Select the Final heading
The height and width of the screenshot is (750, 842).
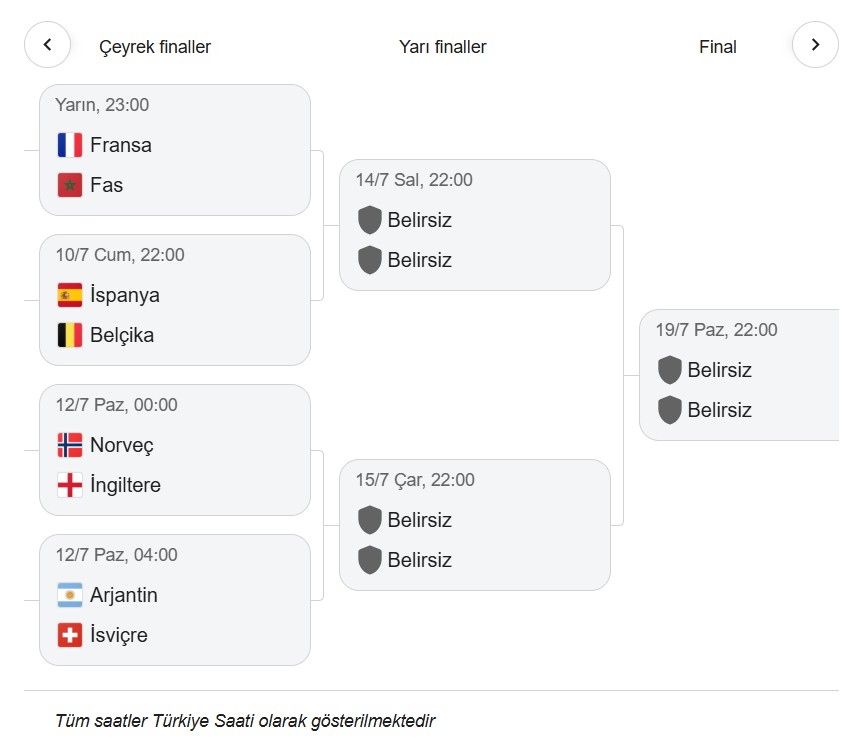point(717,47)
